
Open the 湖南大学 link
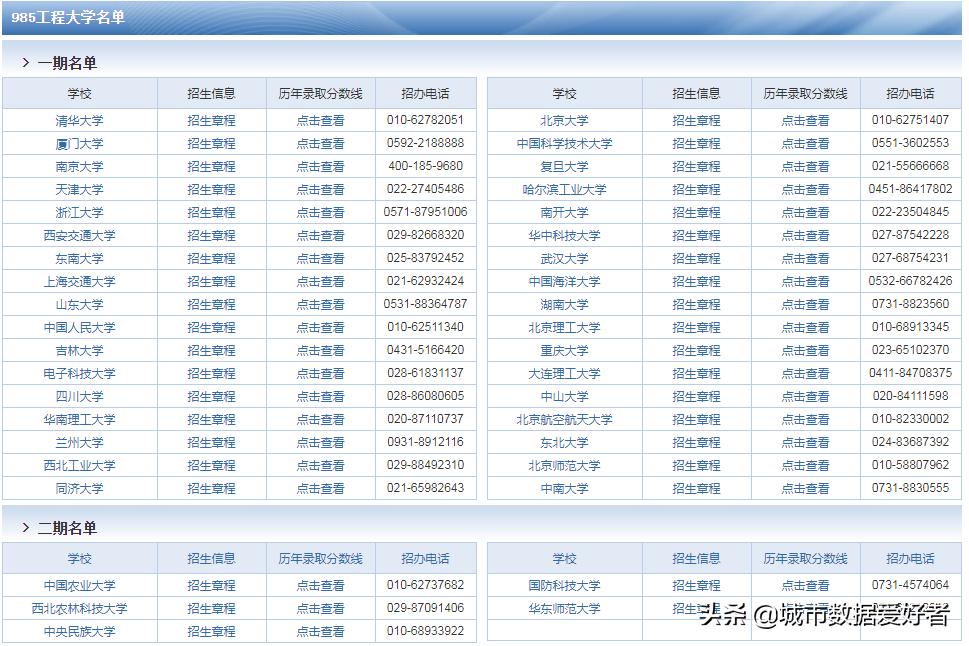coord(565,304)
